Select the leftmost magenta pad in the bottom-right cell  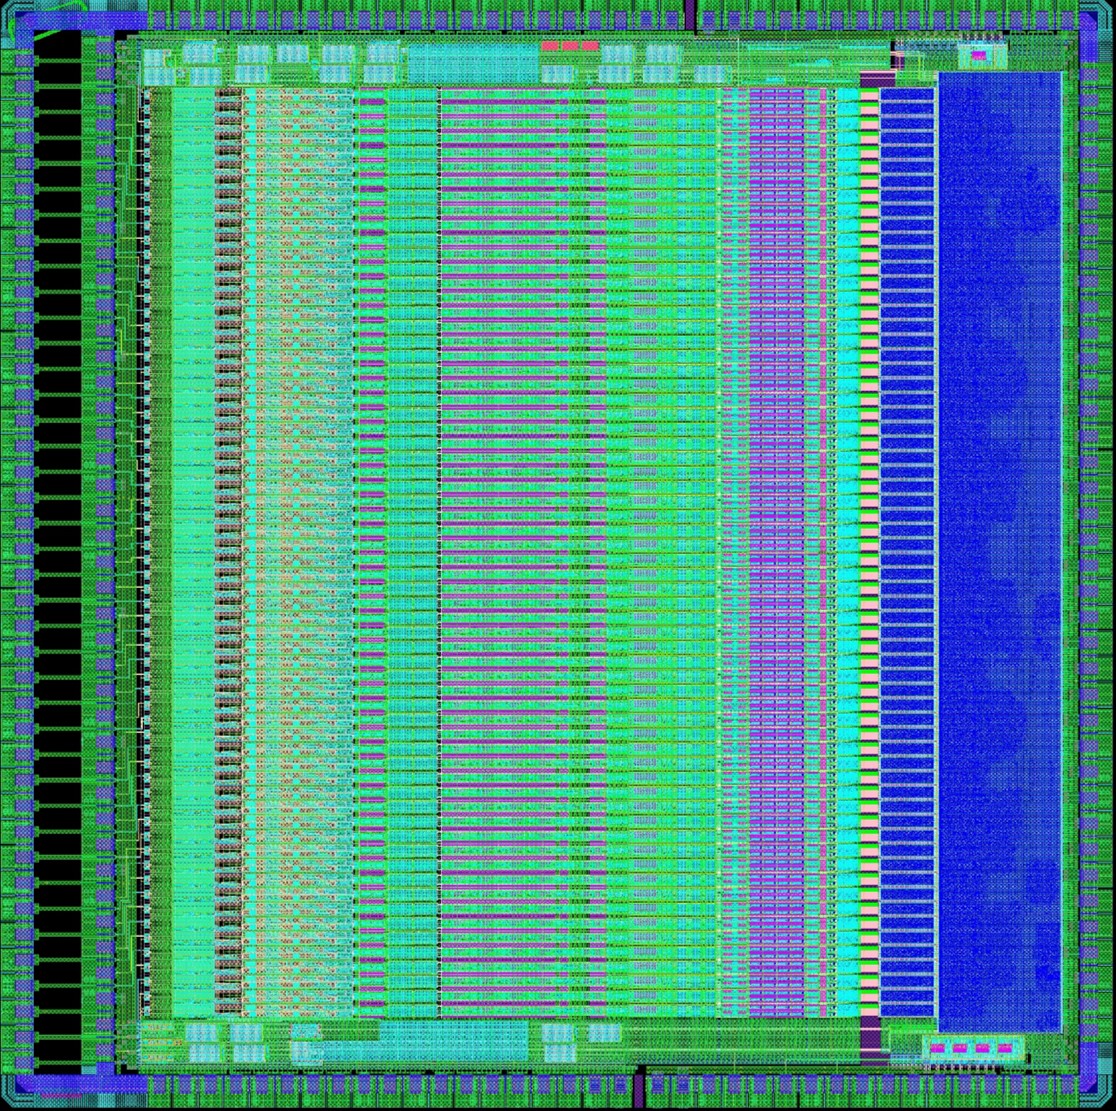938,1048
